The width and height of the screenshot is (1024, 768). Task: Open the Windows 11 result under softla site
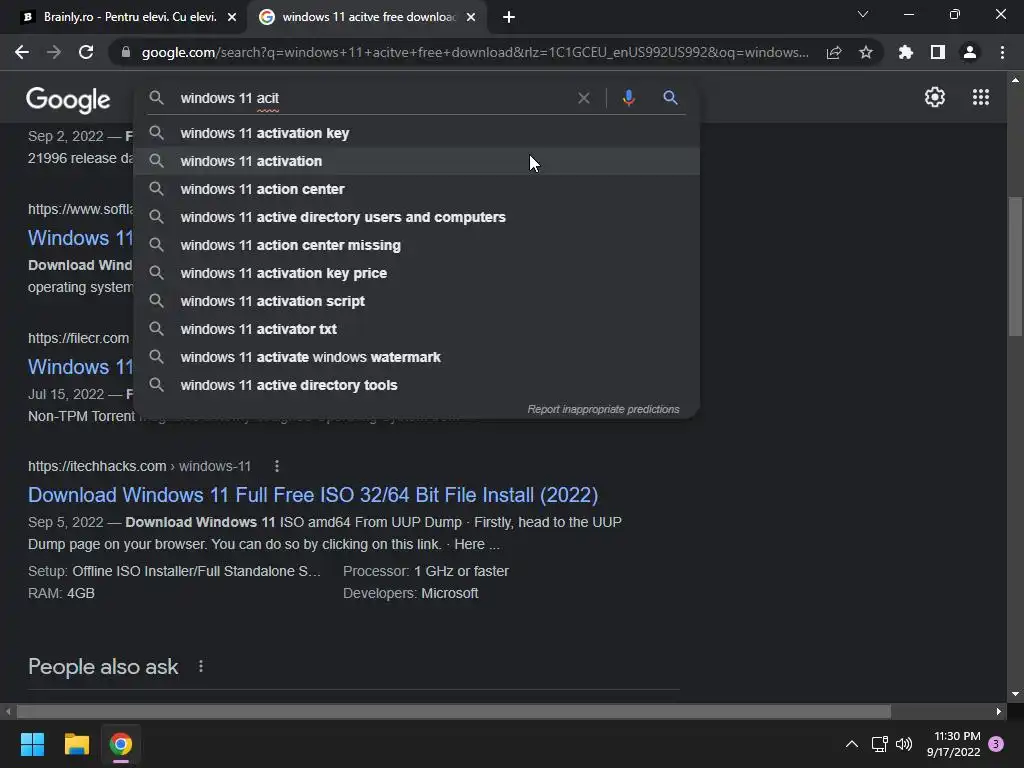coord(80,238)
